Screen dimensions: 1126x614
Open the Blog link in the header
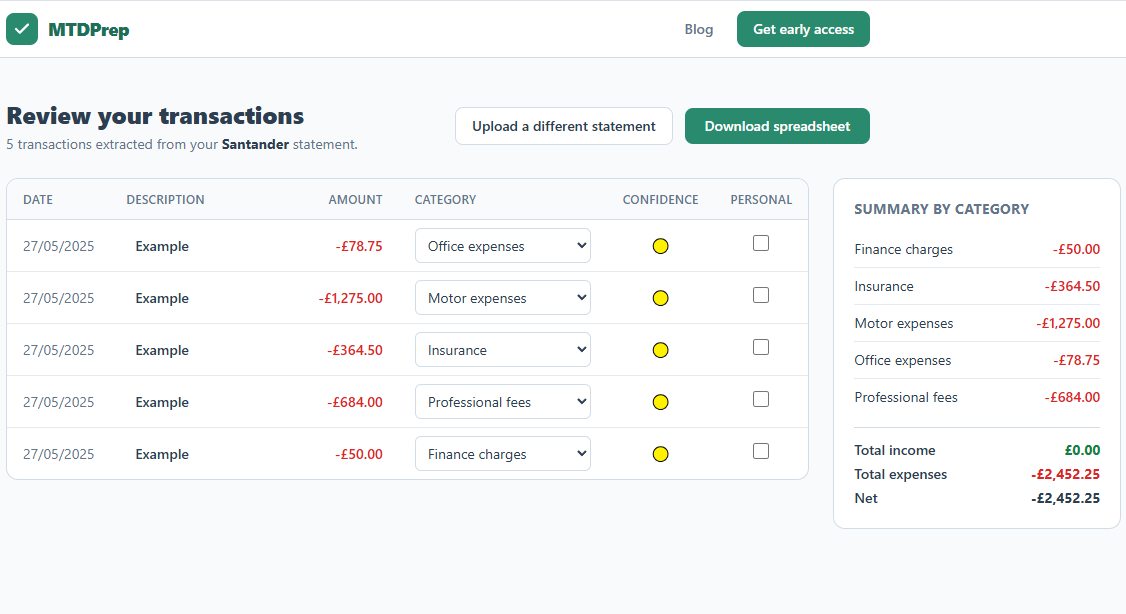(699, 29)
